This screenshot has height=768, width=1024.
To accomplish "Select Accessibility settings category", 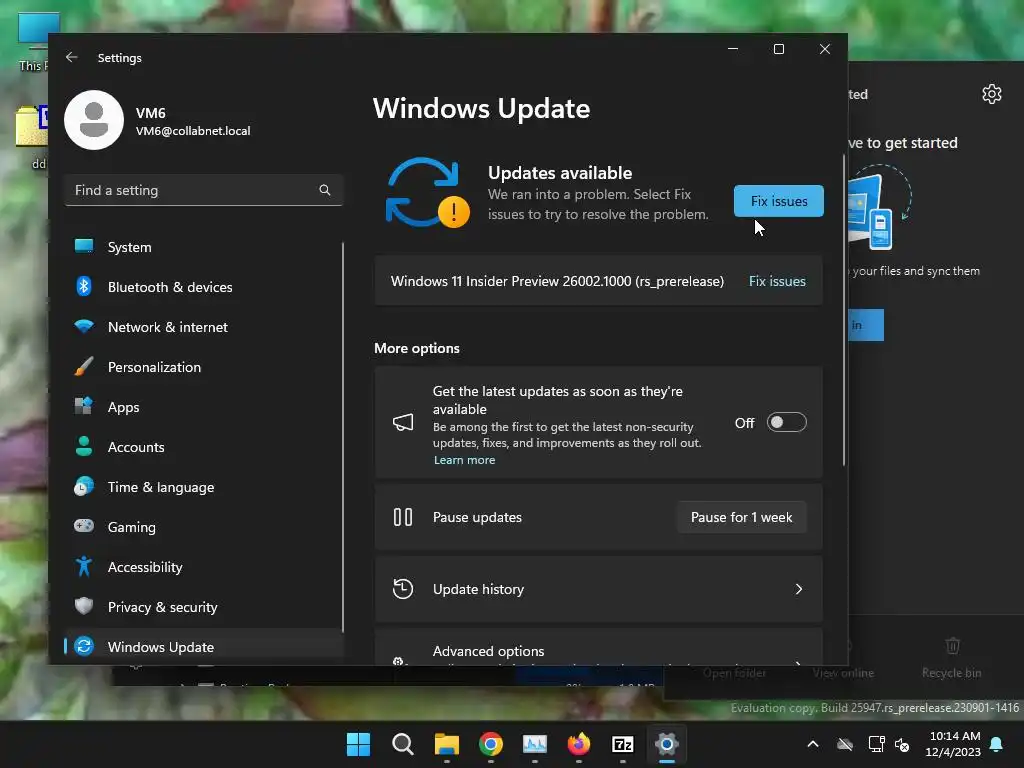I will 204,566.
